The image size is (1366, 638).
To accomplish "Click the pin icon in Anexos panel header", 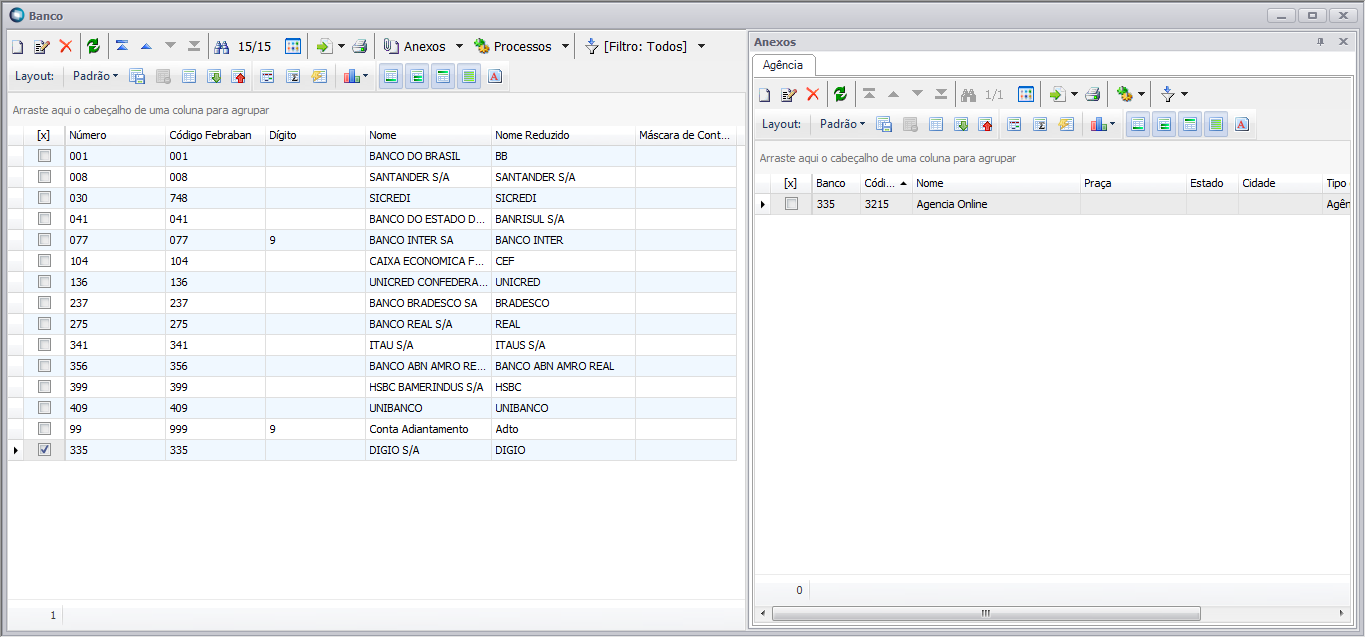I will (x=1320, y=42).
